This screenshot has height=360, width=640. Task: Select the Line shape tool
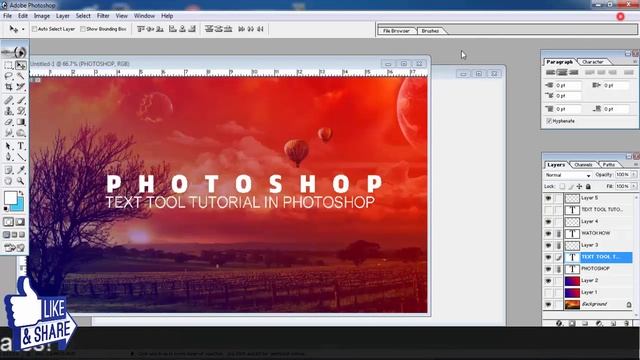click(x=20, y=157)
